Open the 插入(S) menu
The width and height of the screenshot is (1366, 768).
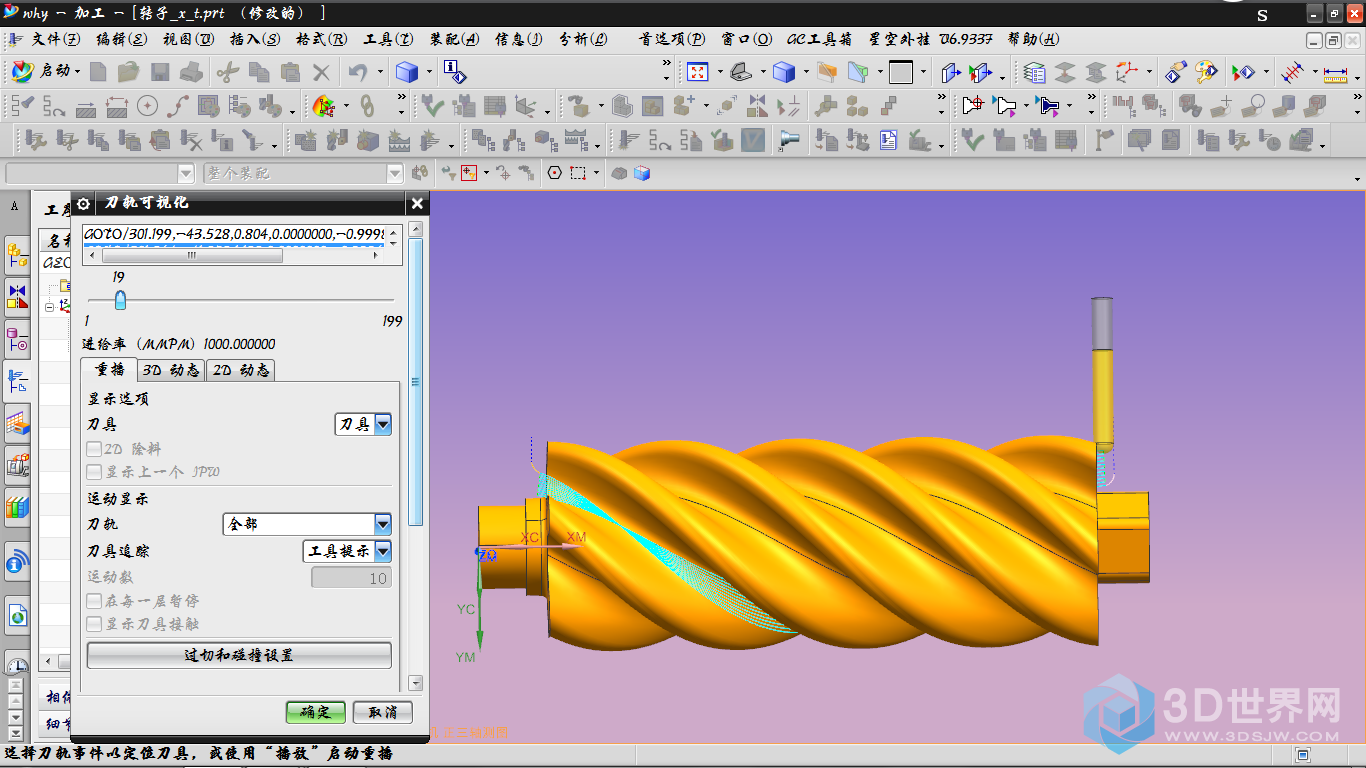click(255, 39)
